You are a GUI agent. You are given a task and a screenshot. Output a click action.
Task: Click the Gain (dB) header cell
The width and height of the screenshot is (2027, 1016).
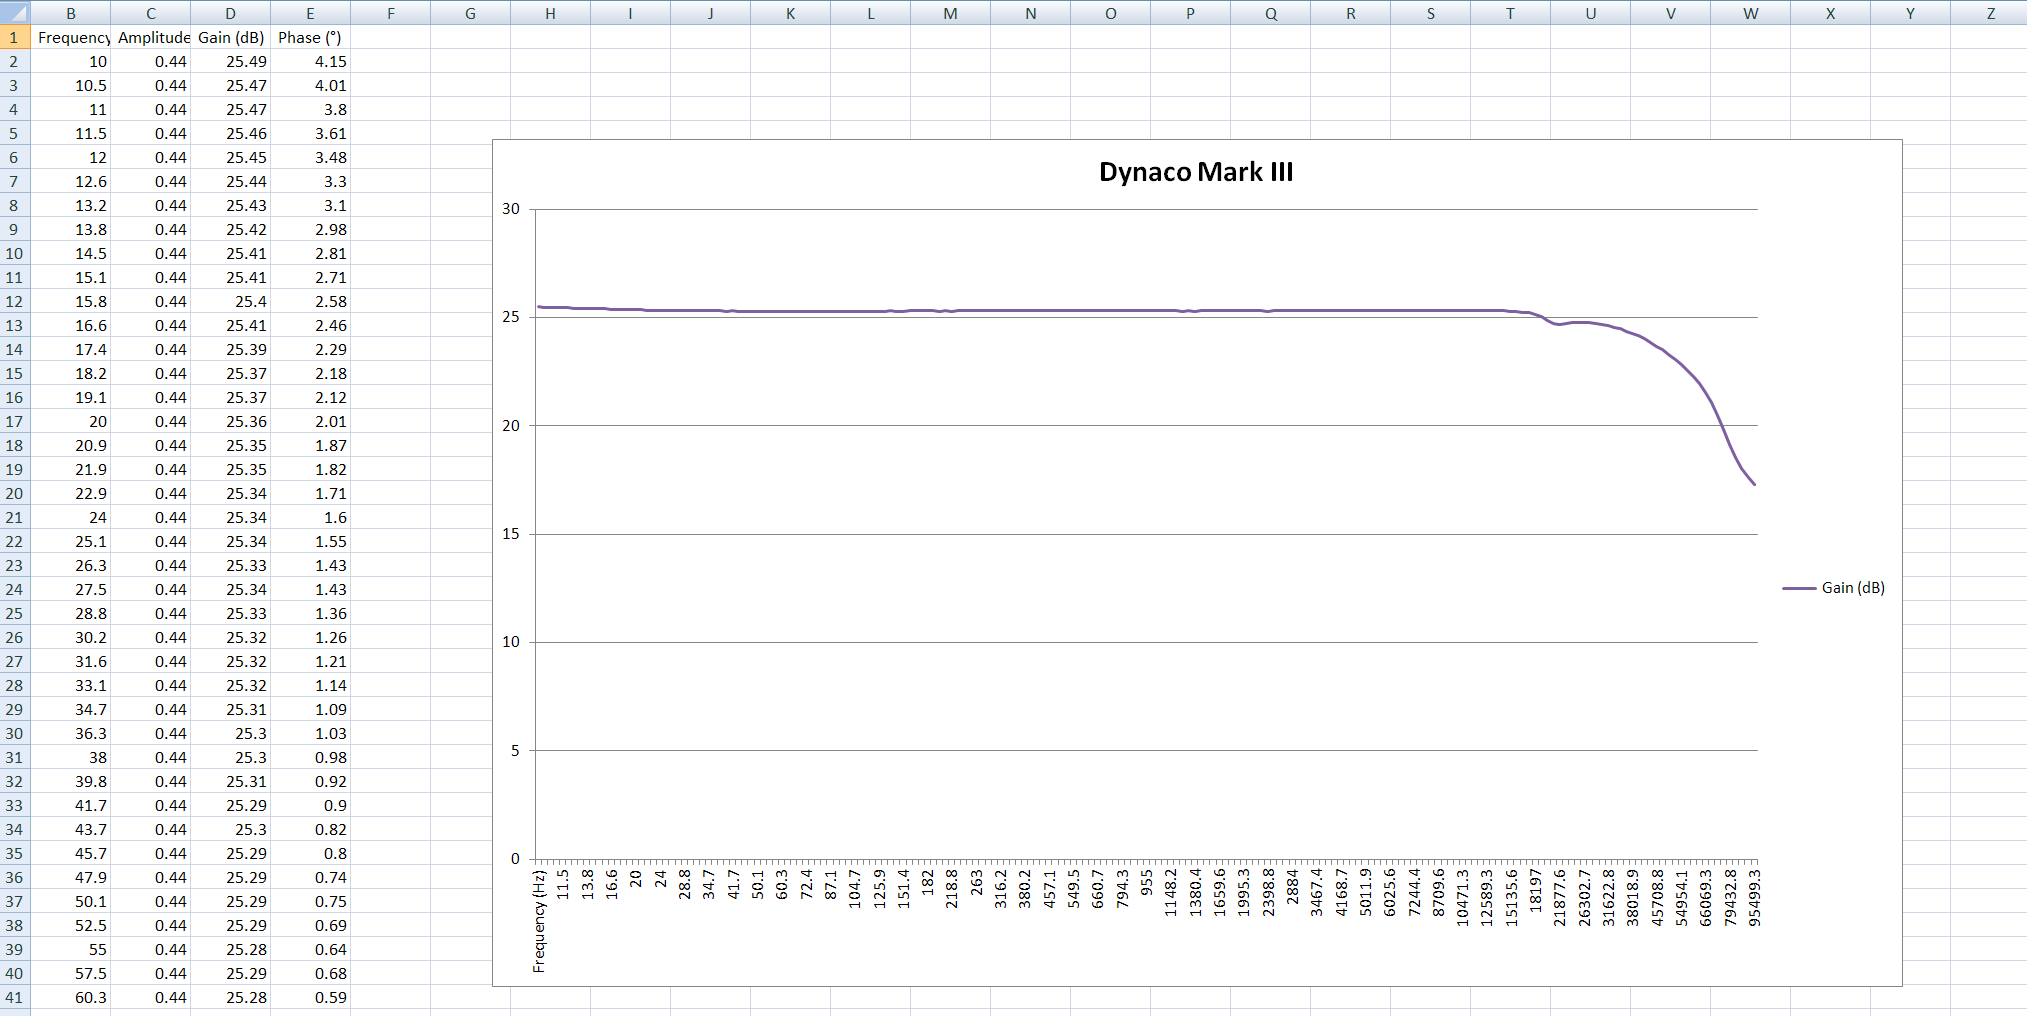coord(231,37)
